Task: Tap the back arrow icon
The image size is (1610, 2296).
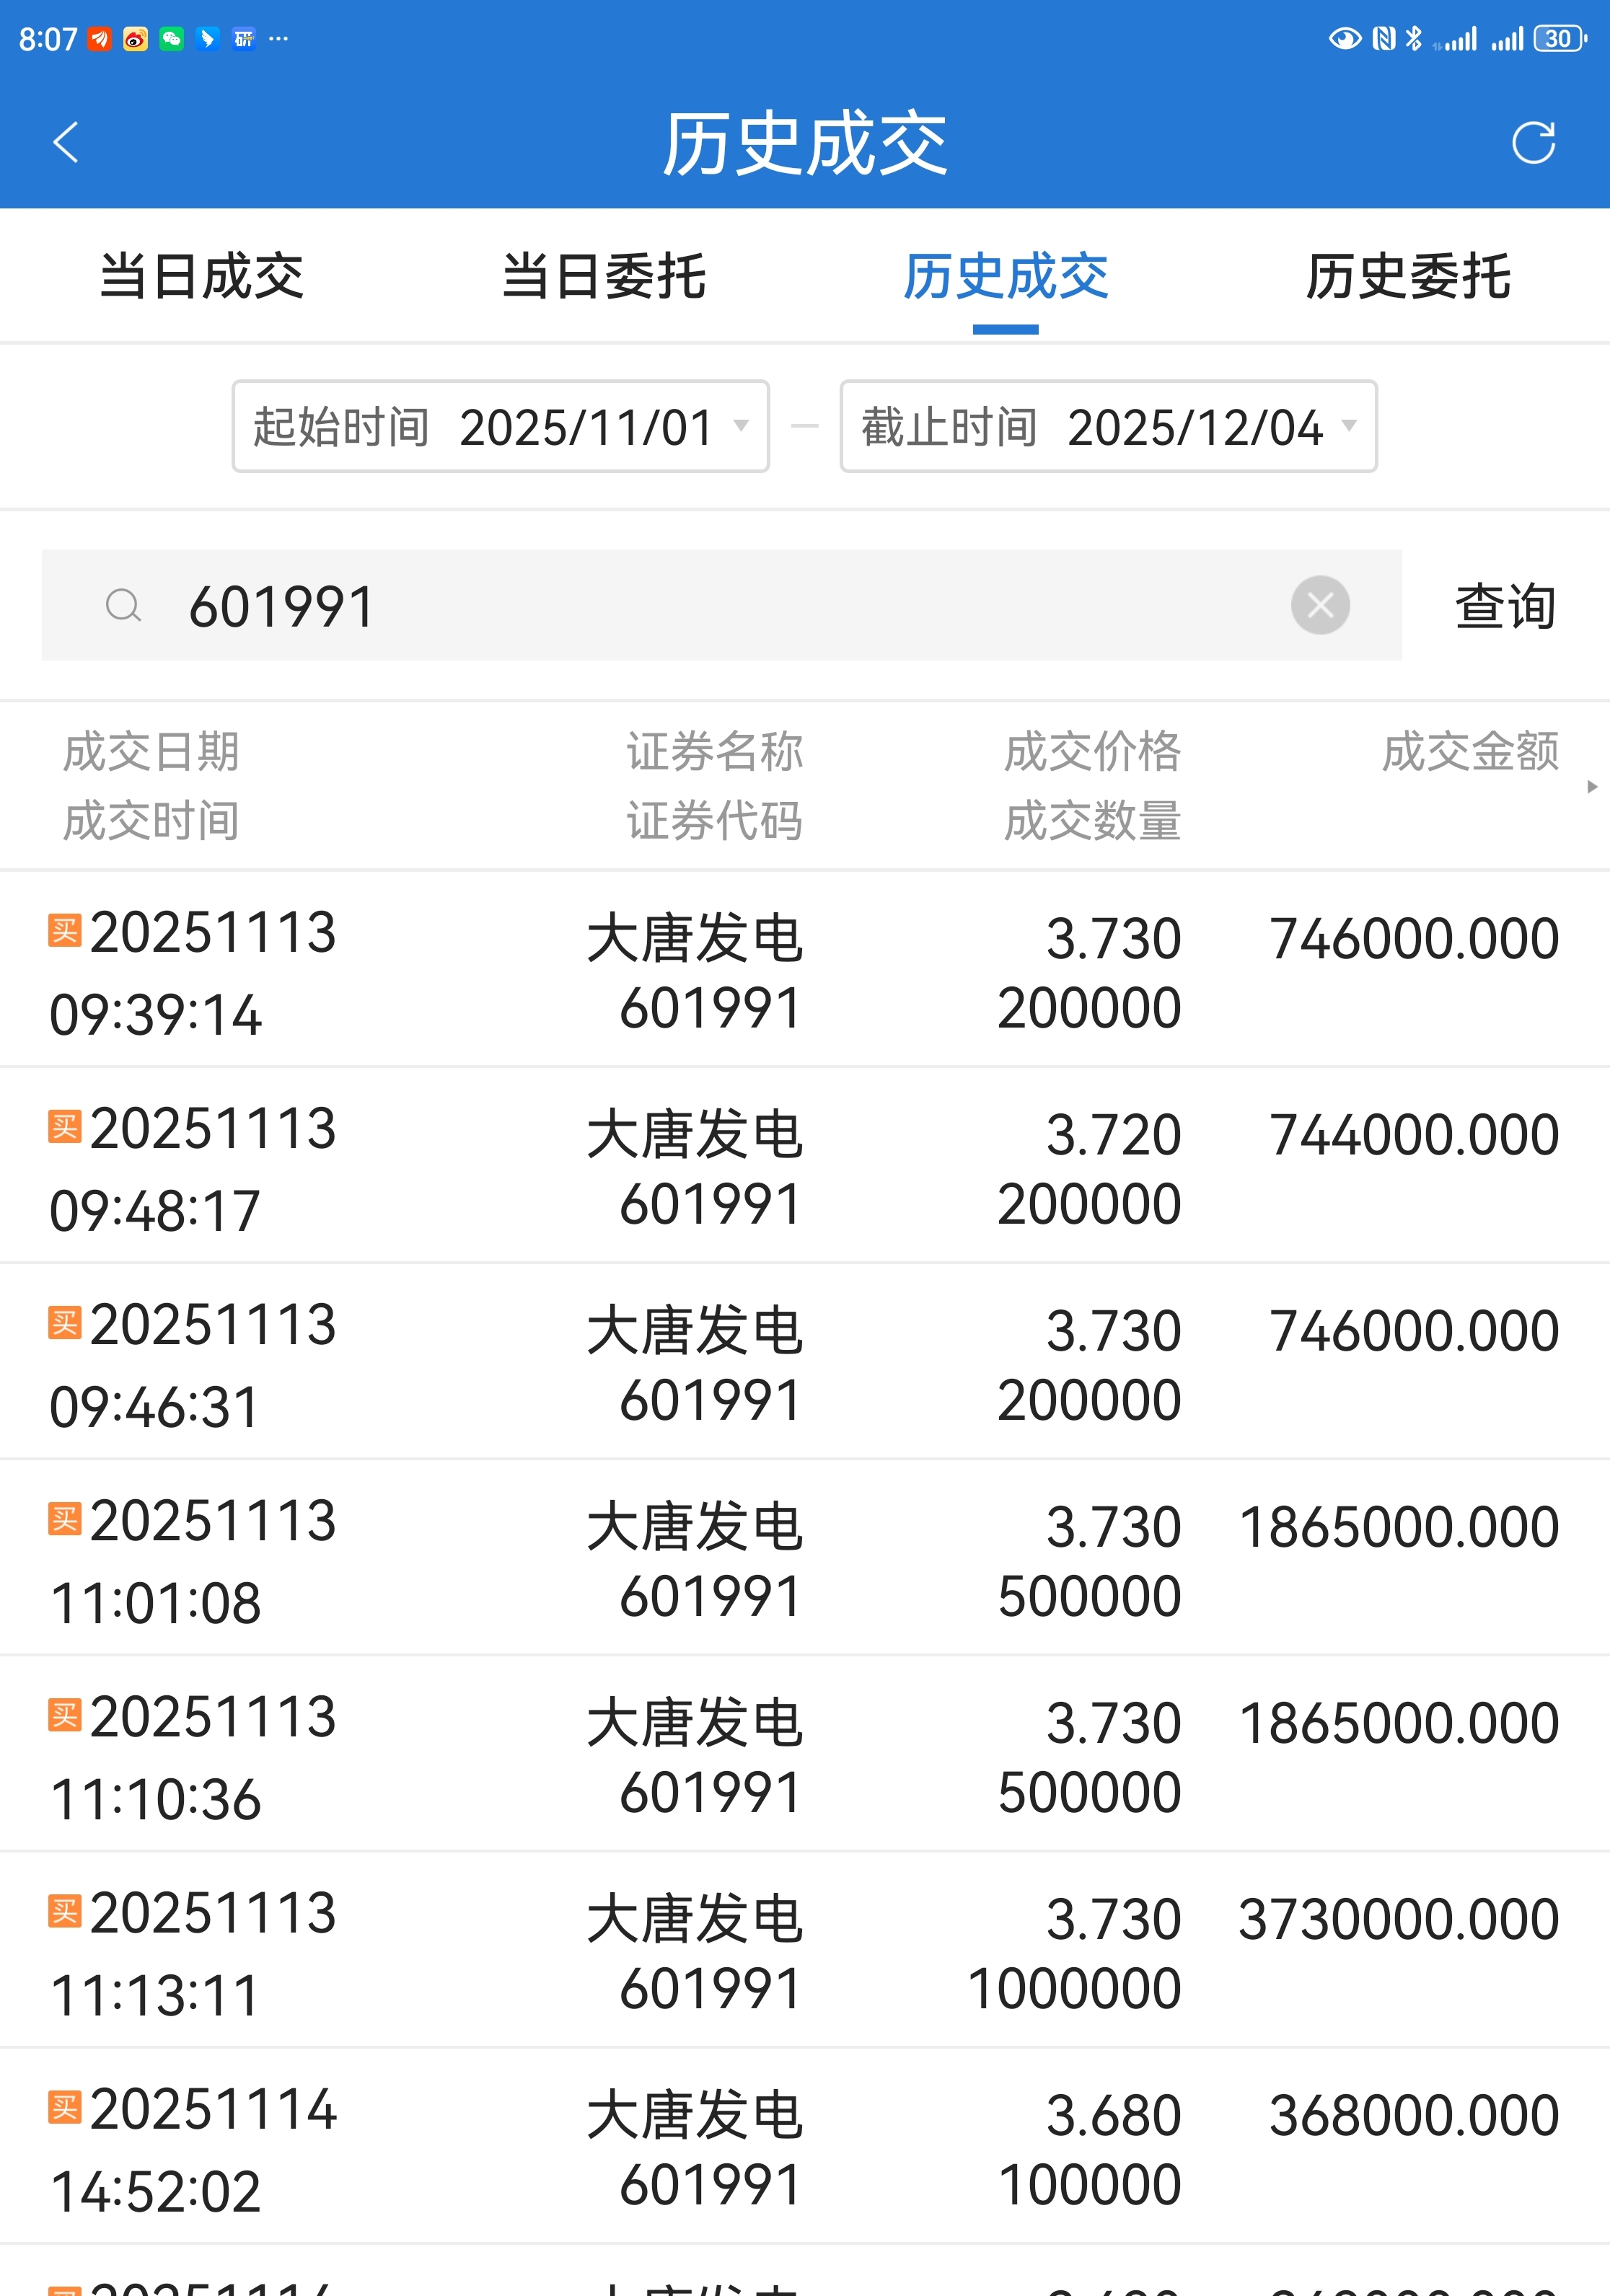Action: click(66, 142)
